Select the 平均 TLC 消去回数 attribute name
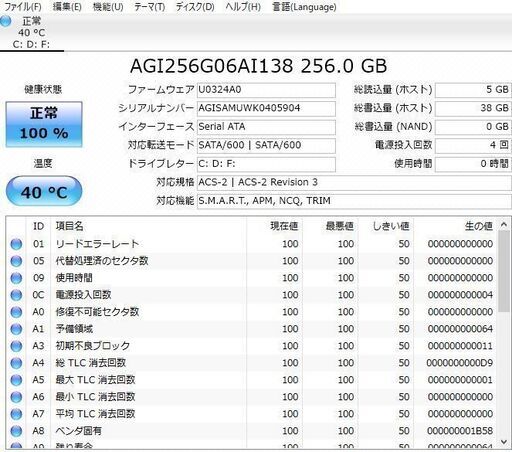Image resolution: width=512 pixels, height=452 pixels. (95, 414)
